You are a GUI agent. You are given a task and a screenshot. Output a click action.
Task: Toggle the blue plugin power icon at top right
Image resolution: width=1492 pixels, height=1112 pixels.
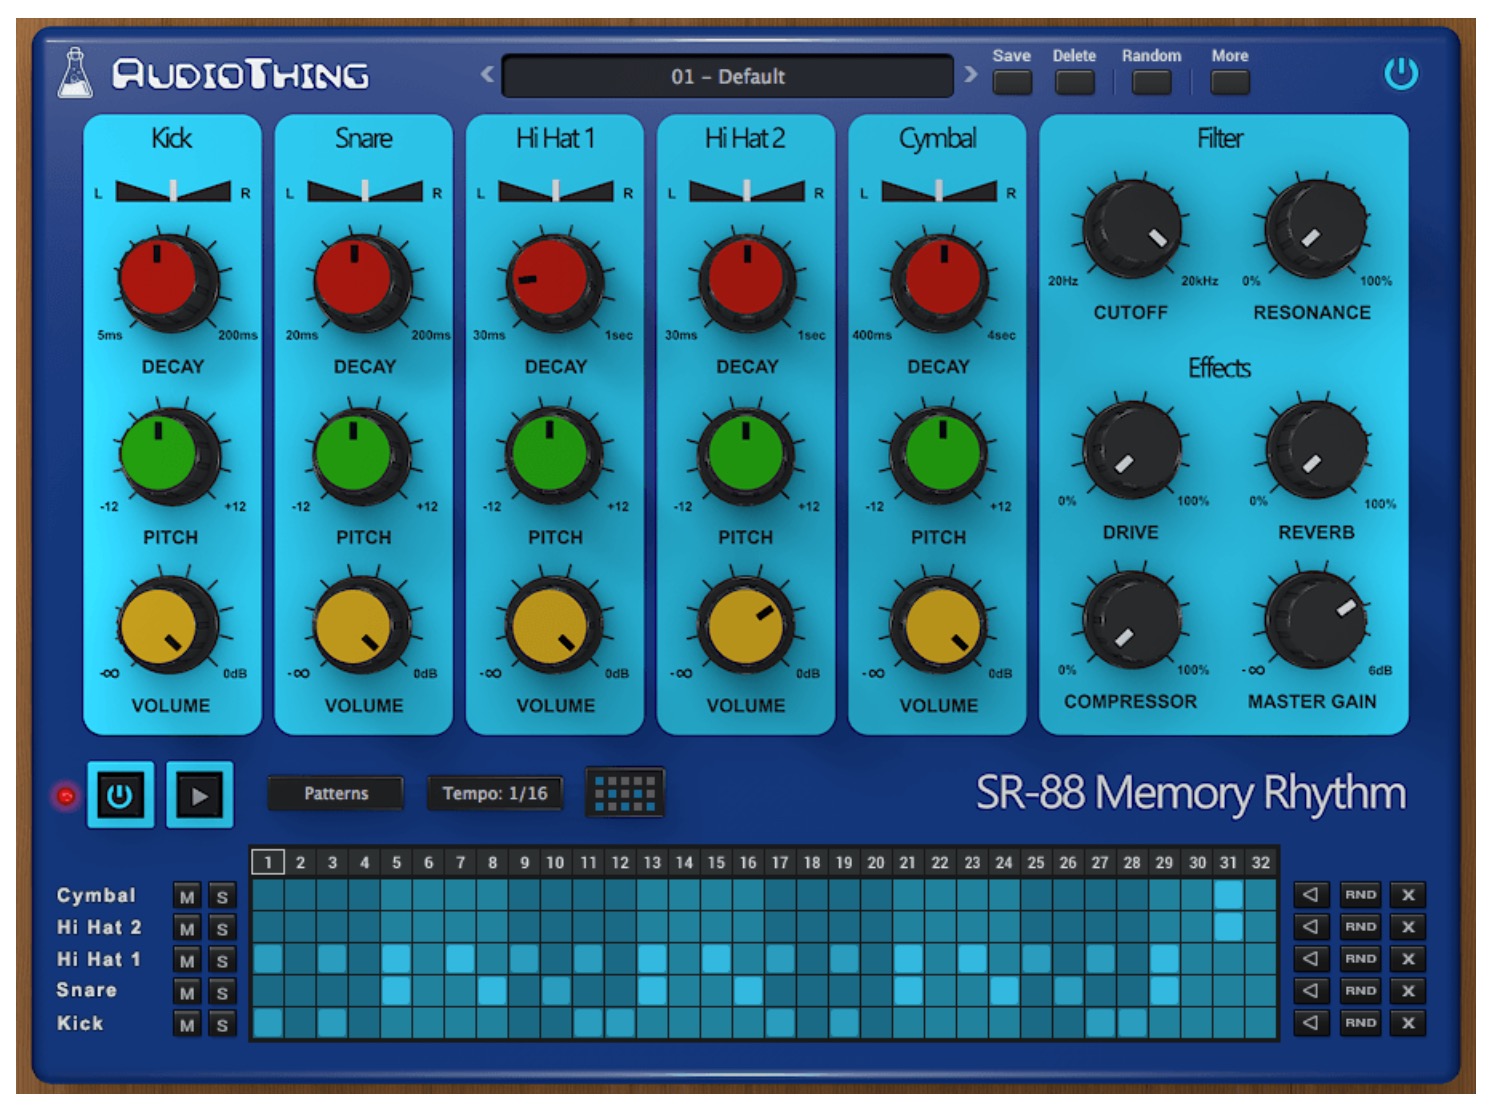(x=1400, y=73)
